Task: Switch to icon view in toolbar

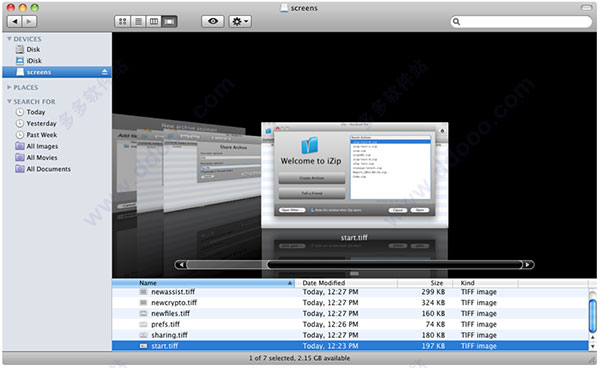Action: click(122, 21)
